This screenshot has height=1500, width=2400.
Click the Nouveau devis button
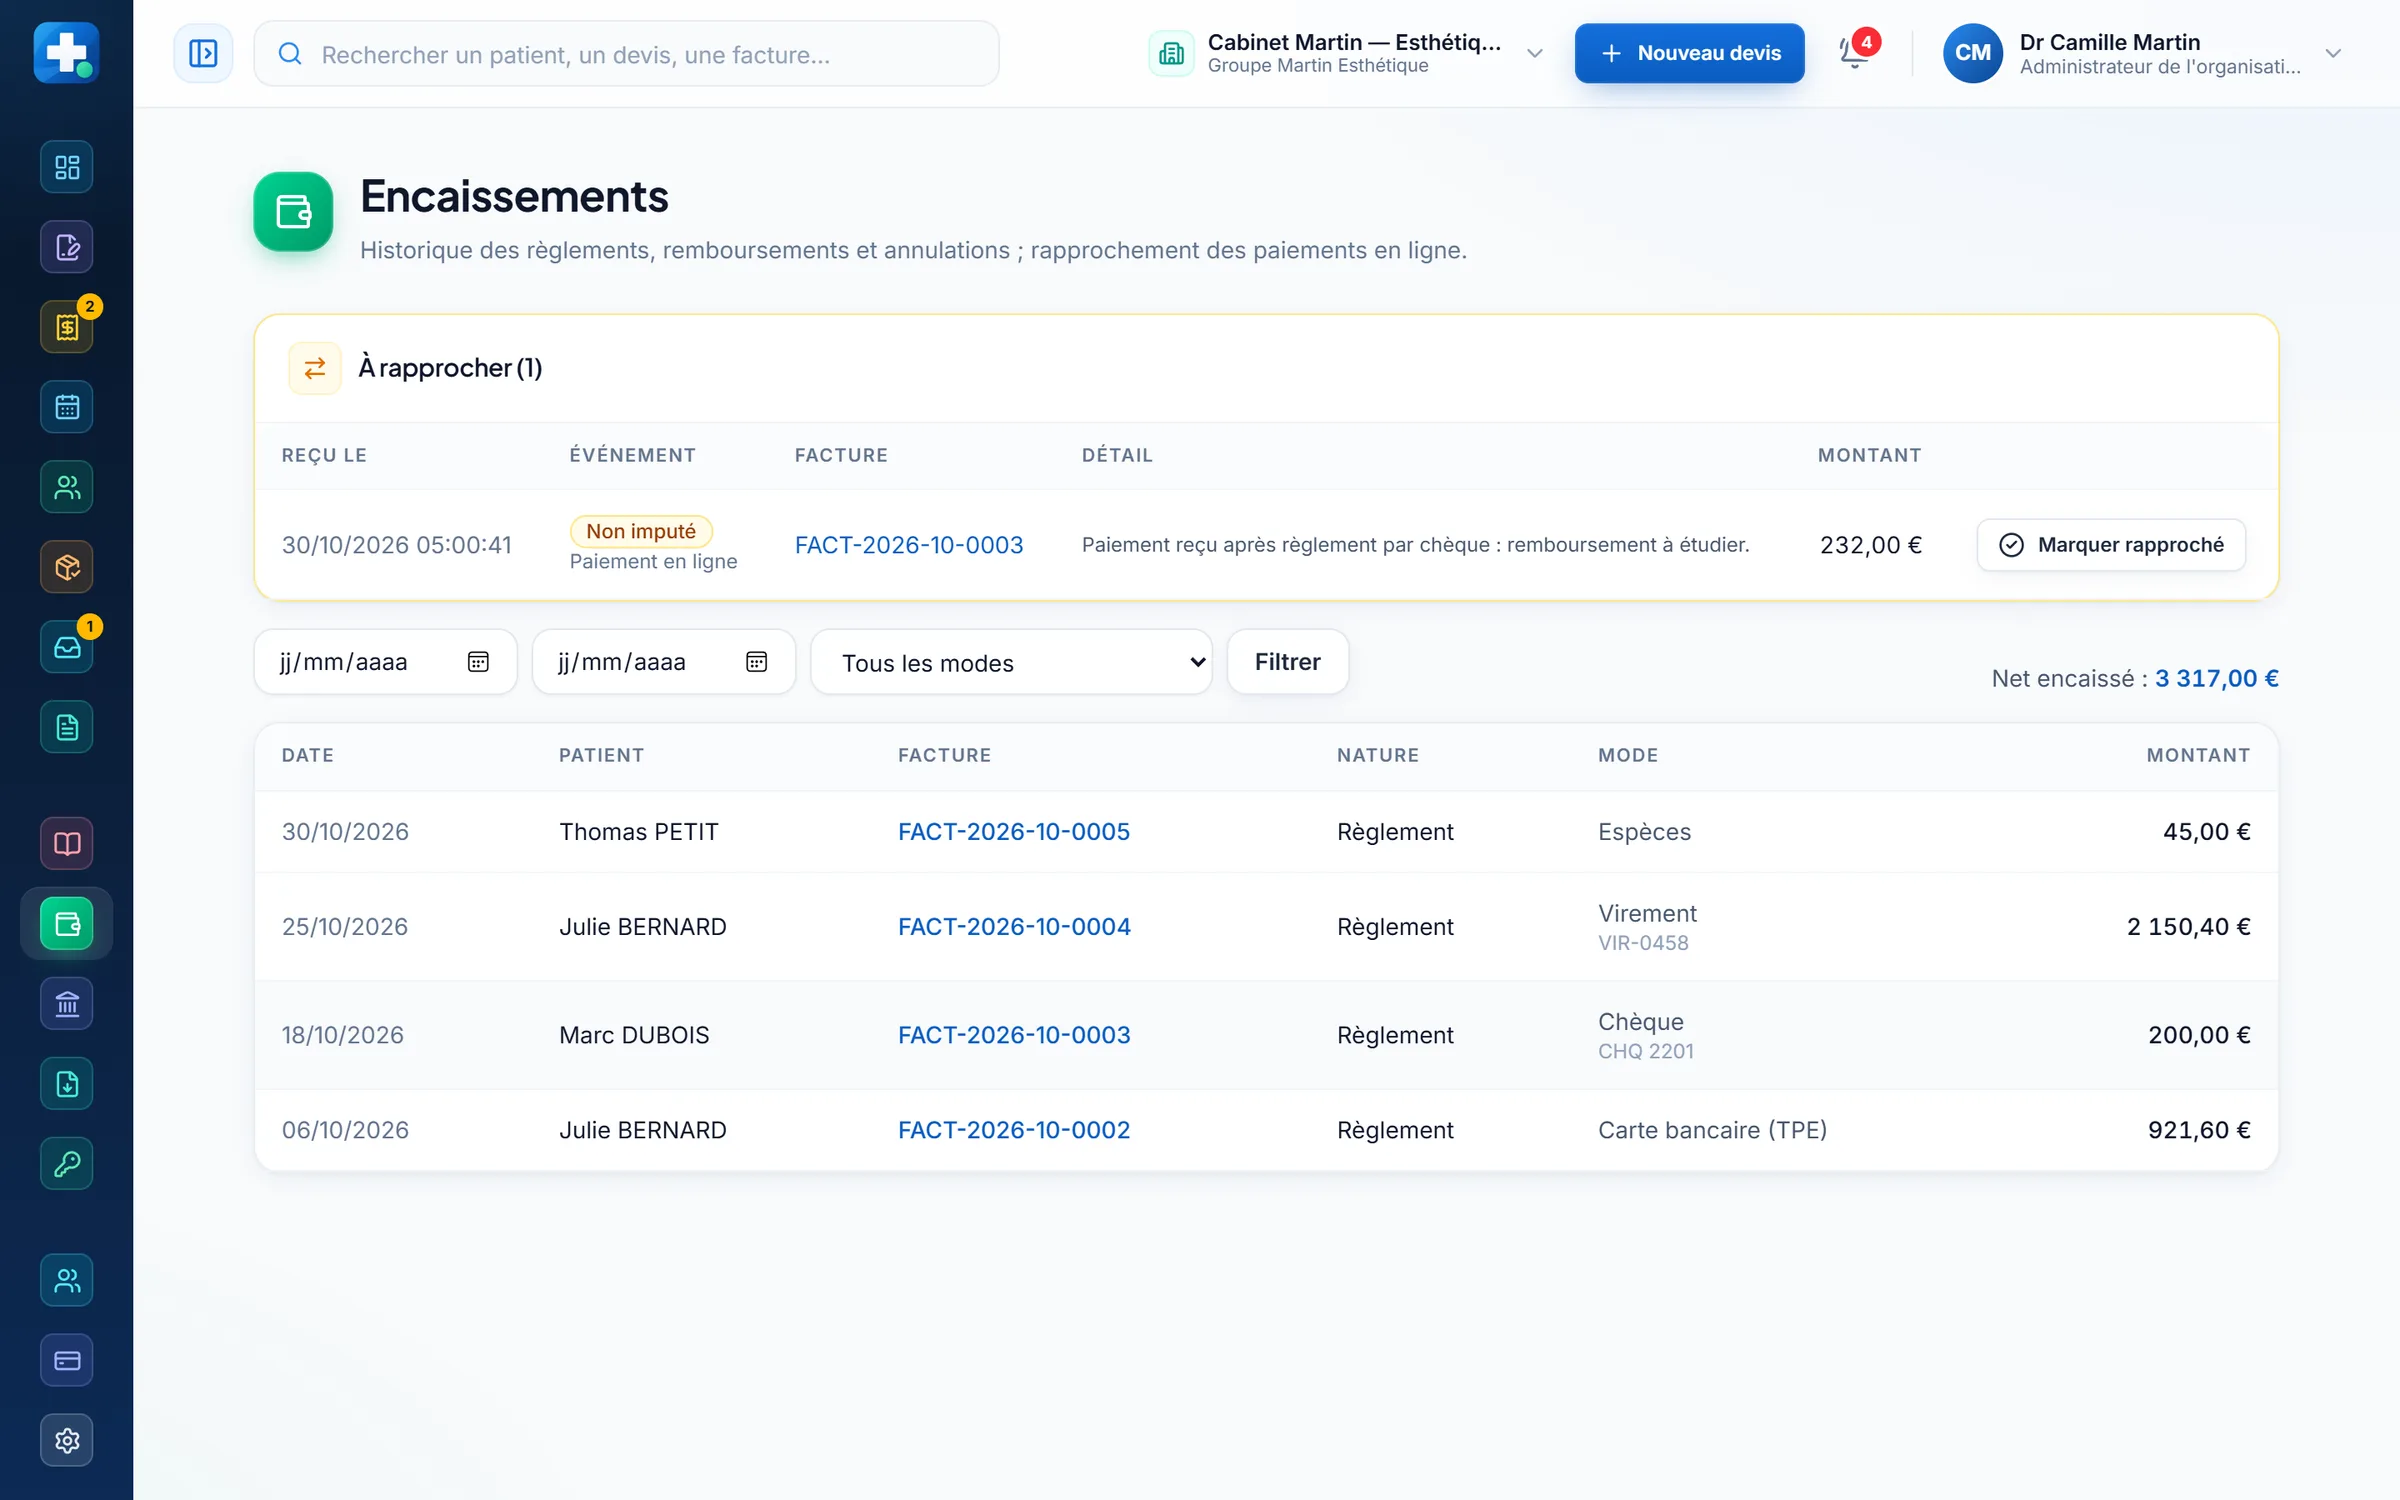point(1689,53)
